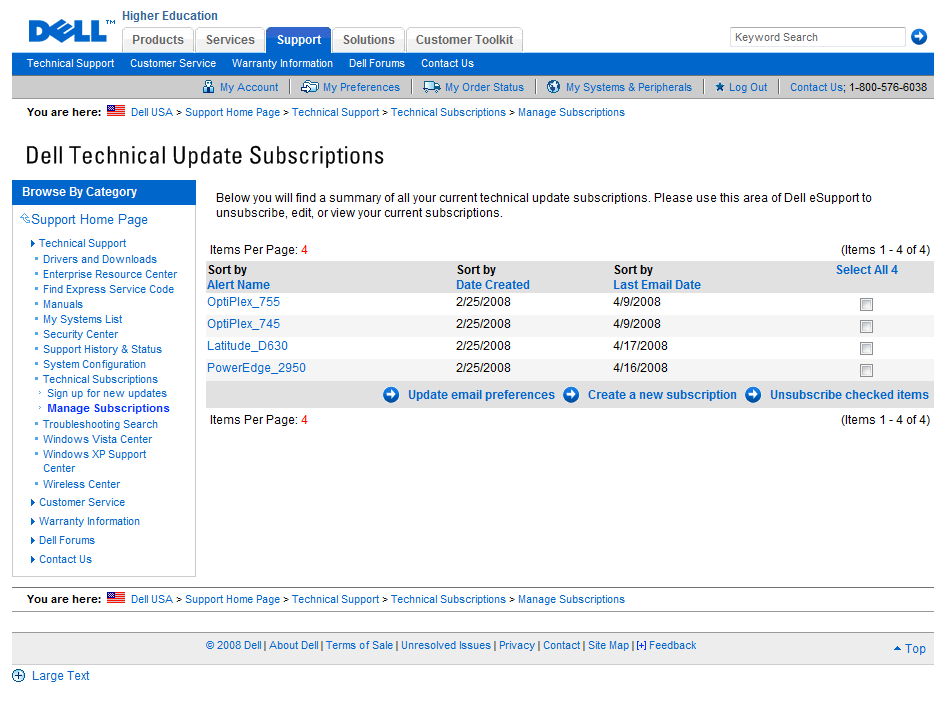
Task: Open the PowerEdge_2950 subscription
Action: tap(256, 368)
